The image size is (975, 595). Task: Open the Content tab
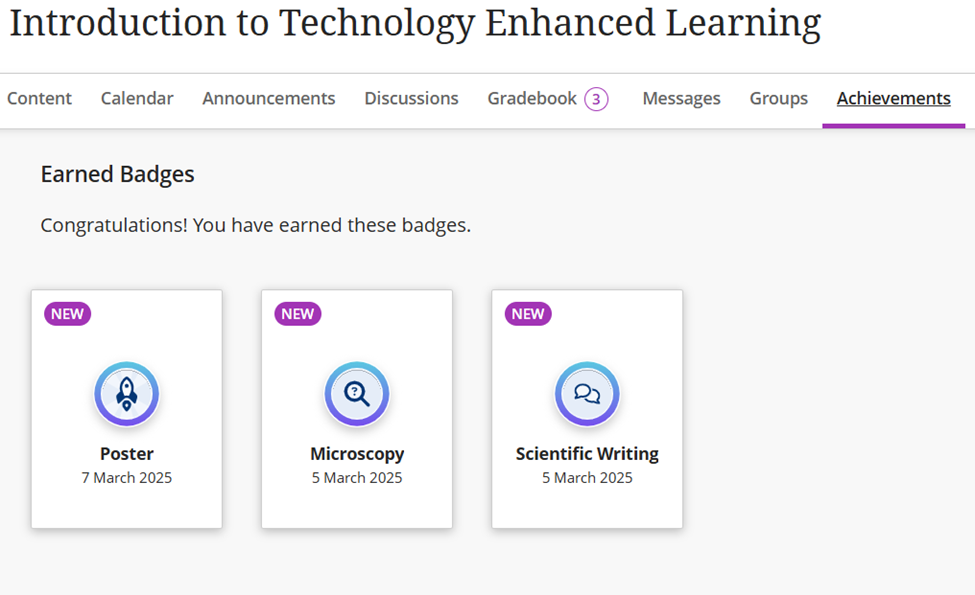point(39,98)
